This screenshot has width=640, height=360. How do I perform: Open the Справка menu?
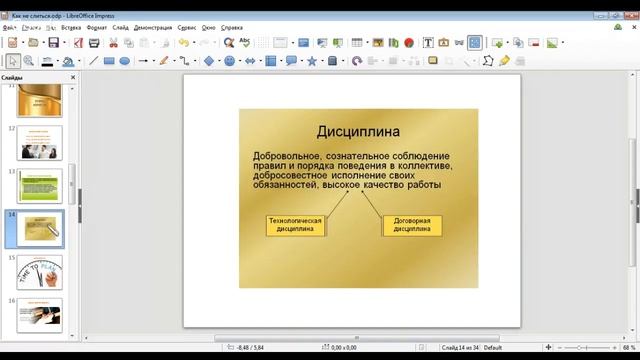(x=232, y=28)
